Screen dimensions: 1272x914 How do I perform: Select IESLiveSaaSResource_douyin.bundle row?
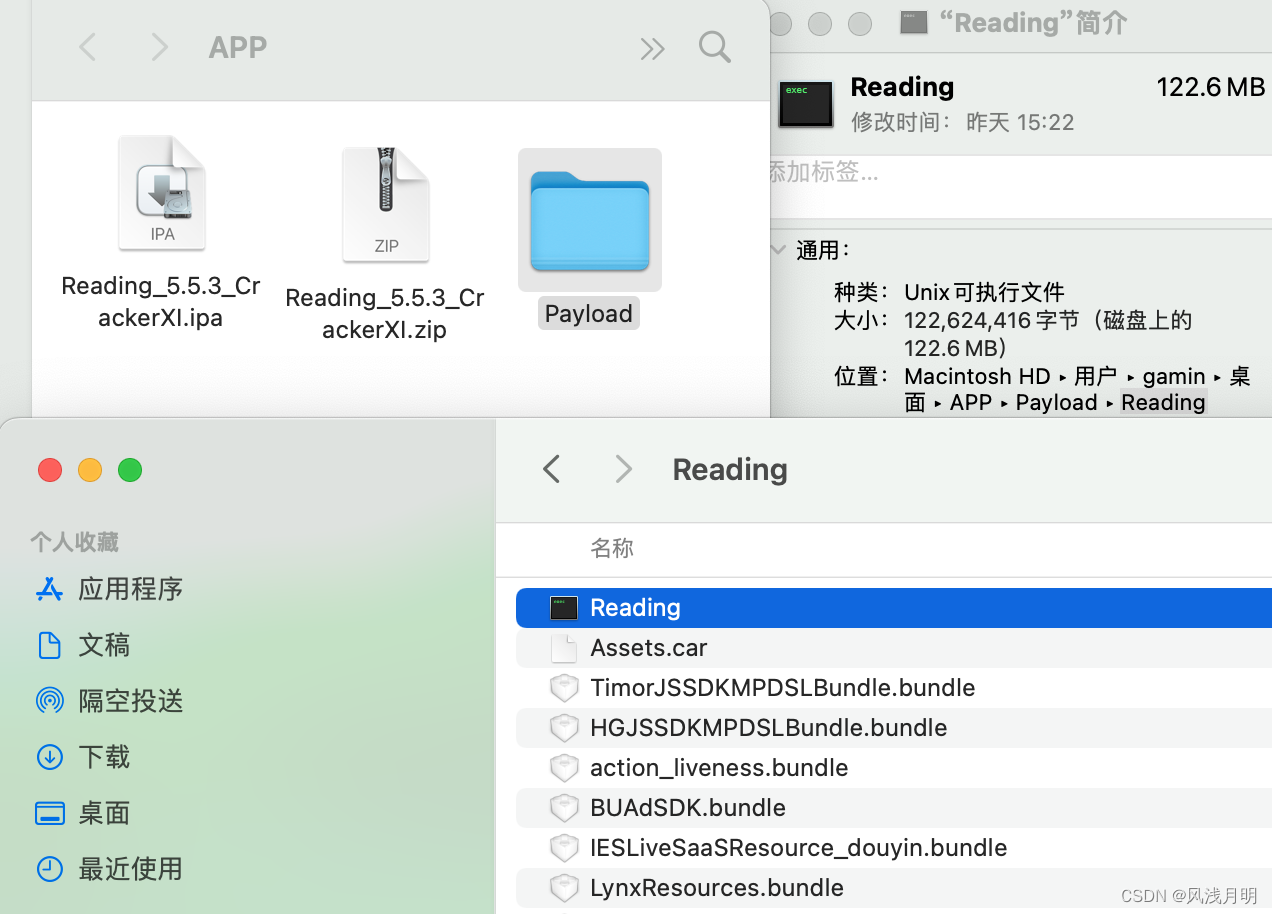point(894,848)
